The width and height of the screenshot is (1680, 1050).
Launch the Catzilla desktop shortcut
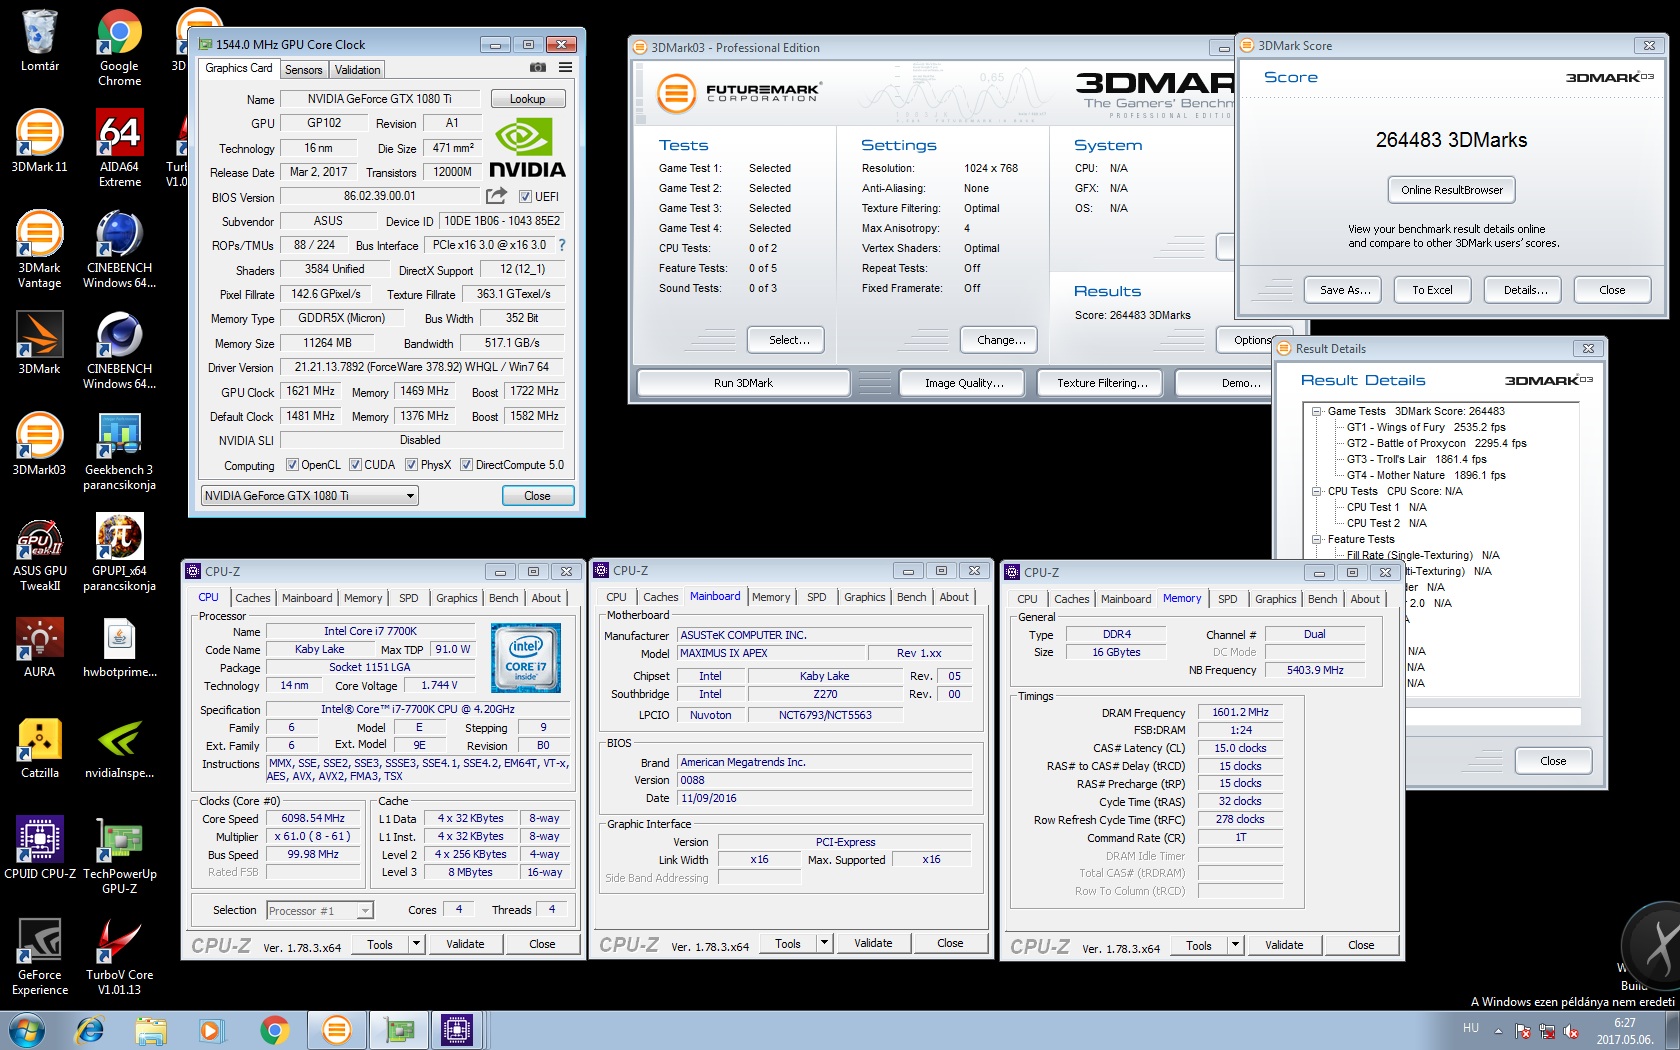[x=40, y=747]
